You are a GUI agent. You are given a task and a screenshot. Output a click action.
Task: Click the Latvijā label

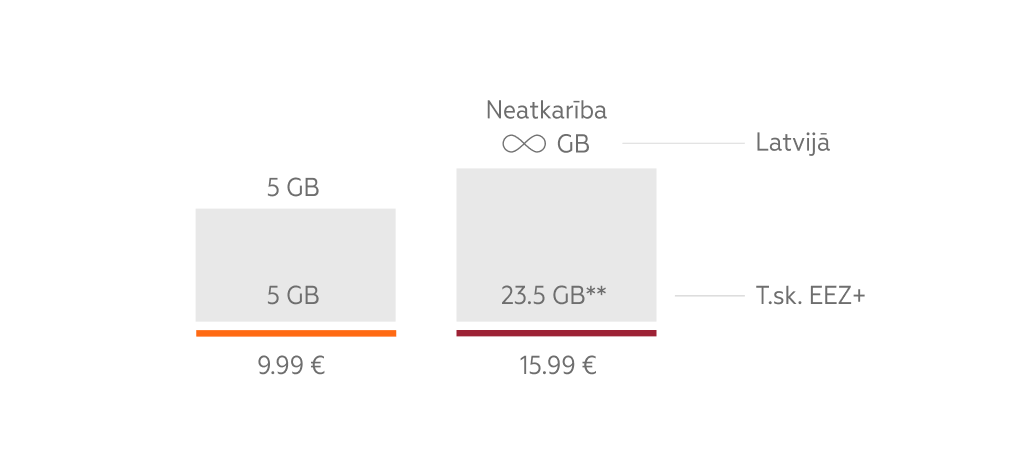[x=793, y=143]
